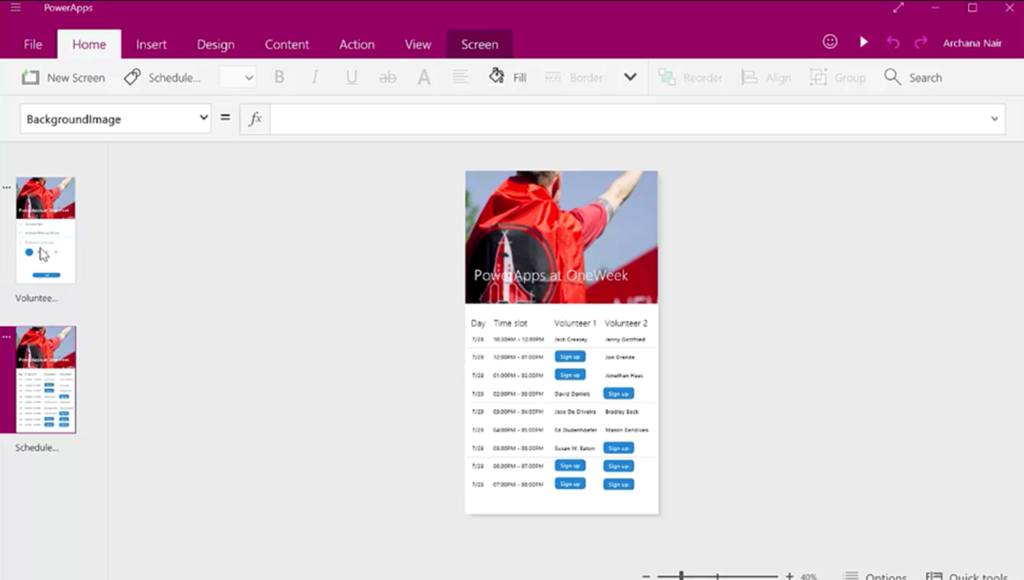The height and width of the screenshot is (580, 1024).
Task: Click the Undo arrow icon
Action: pyautogui.click(x=893, y=42)
